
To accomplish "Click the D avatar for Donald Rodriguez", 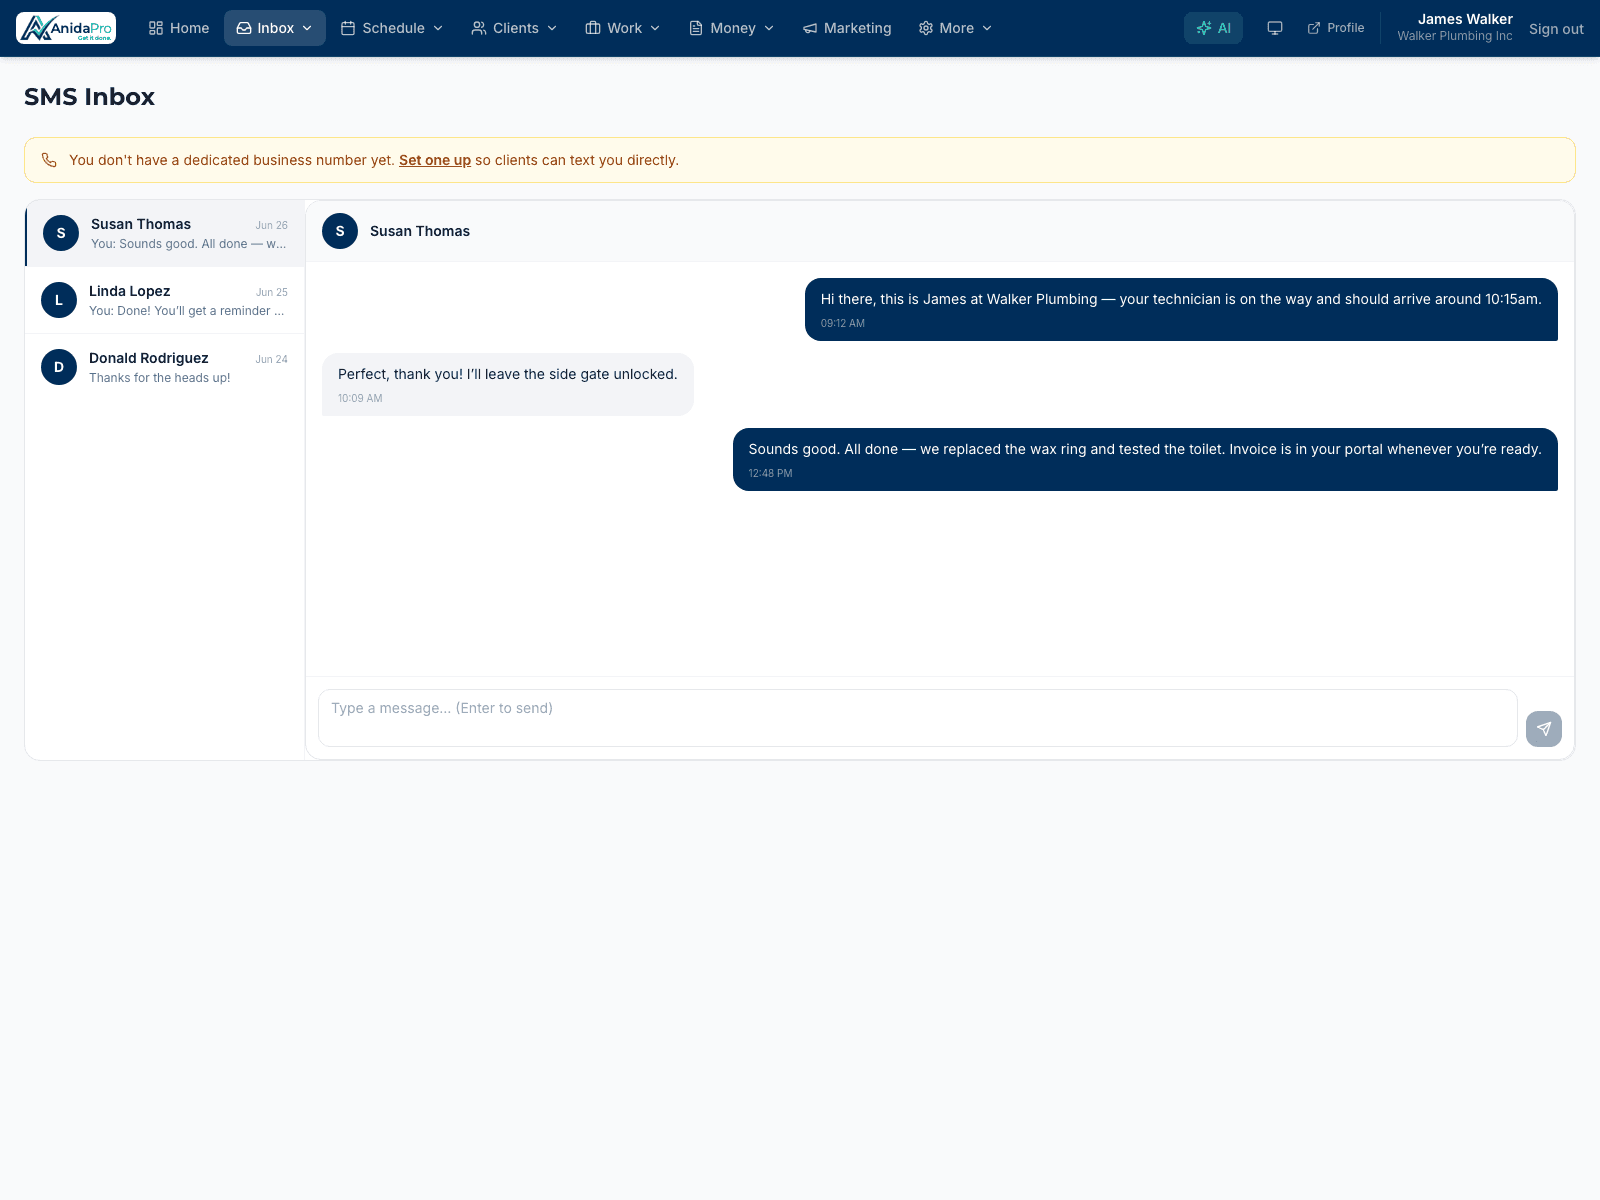I will click(59, 367).
